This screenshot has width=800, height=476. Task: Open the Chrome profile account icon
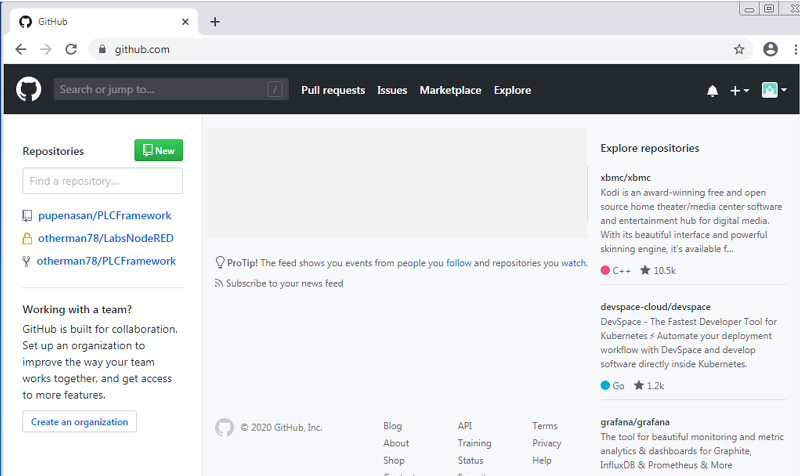pyautogui.click(x=770, y=49)
